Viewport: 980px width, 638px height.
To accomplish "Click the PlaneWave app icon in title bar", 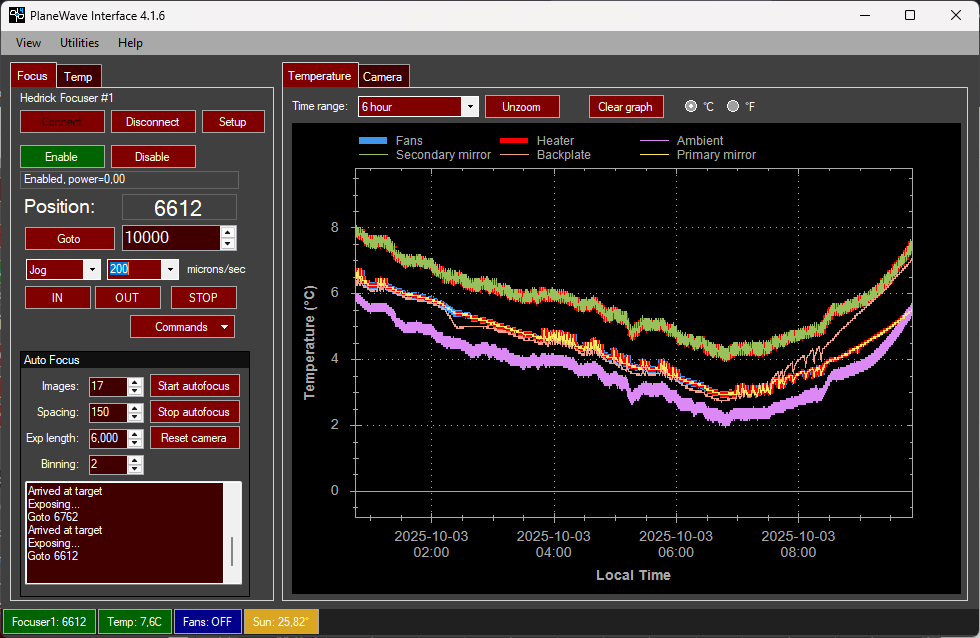I will click(17, 15).
